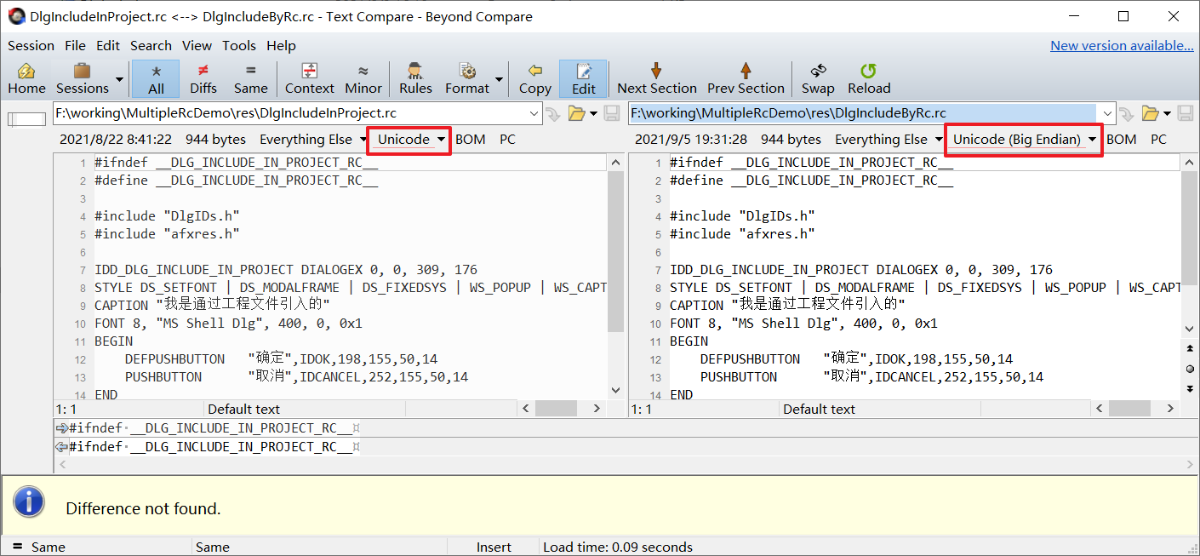Click the Format toolbar icon
The height and width of the screenshot is (556, 1200).
click(467, 79)
